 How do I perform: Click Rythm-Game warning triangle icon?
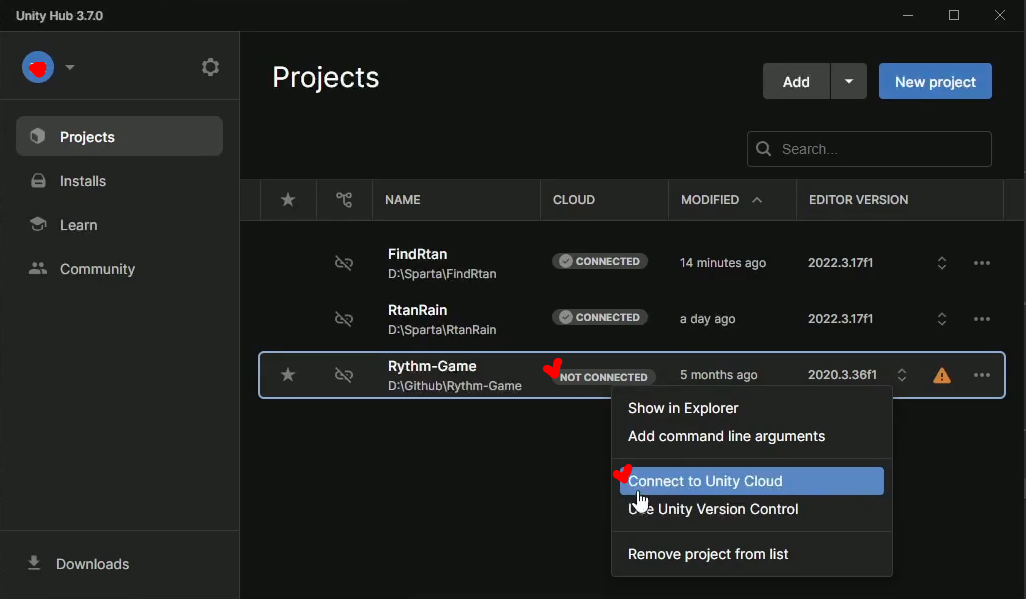pyautogui.click(x=942, y=376)
